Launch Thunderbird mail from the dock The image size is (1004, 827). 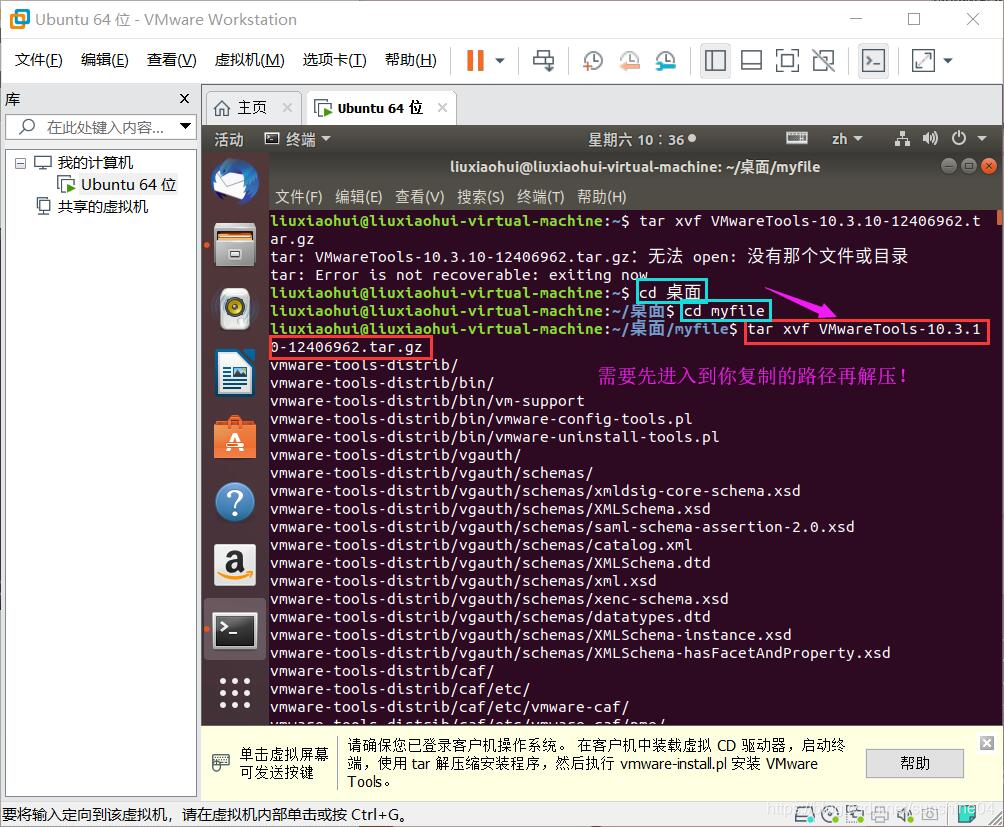point(235,182)
